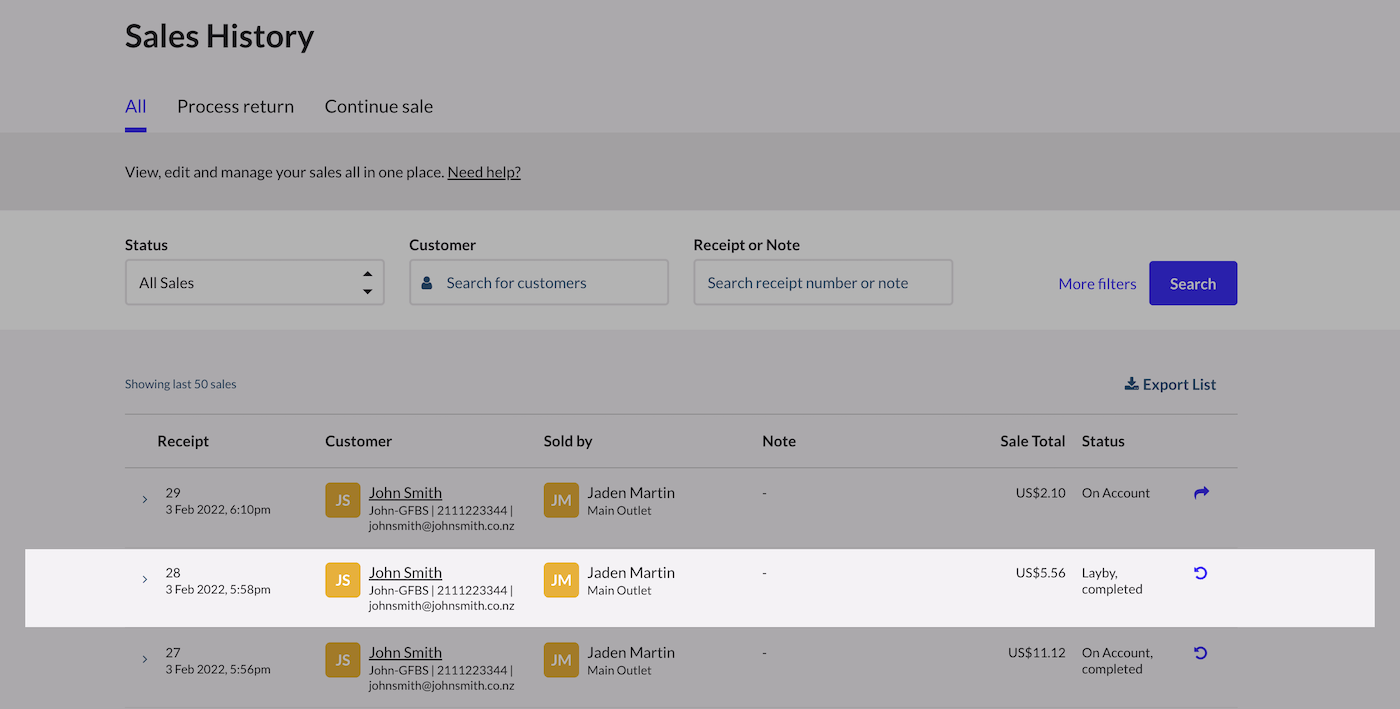Switch to the Process return tab
This screenshot has width=1400, height=709.
click(x=235, y=106)
